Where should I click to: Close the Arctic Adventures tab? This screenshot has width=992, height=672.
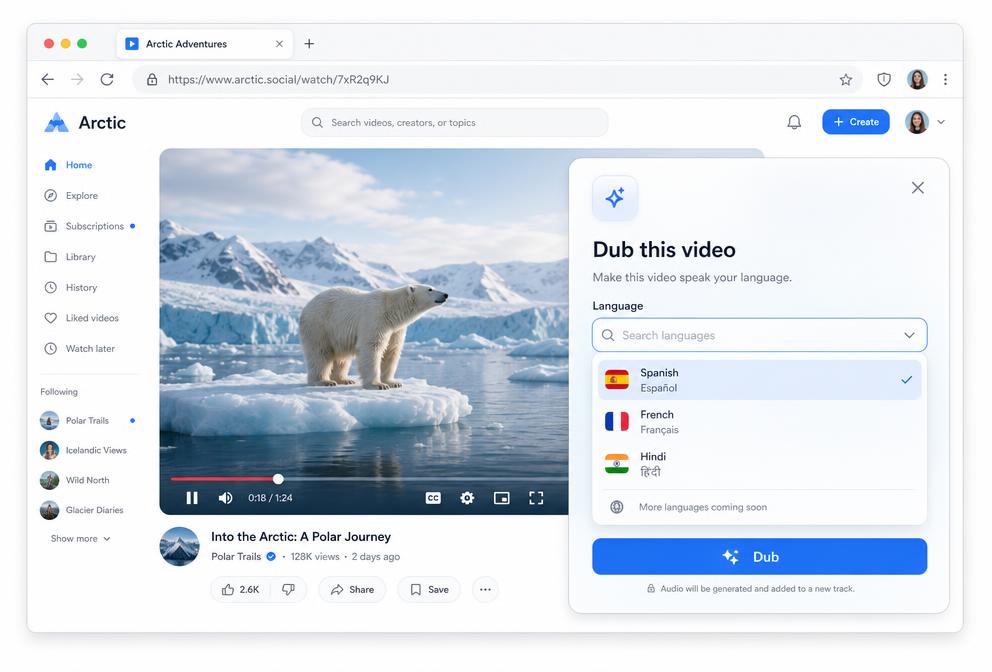[x=279, y=44]
